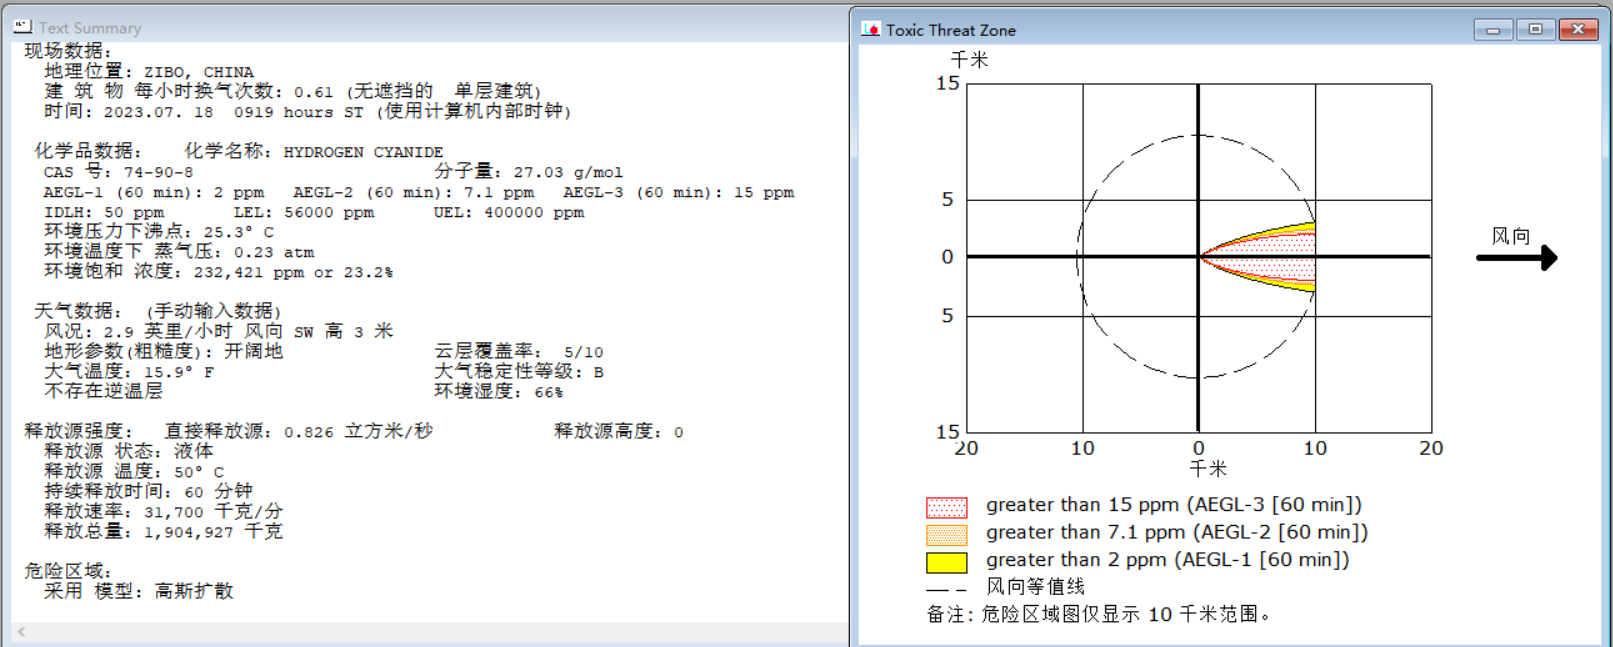Click the left scroll arrow in Text Summary

pos(21,632)
